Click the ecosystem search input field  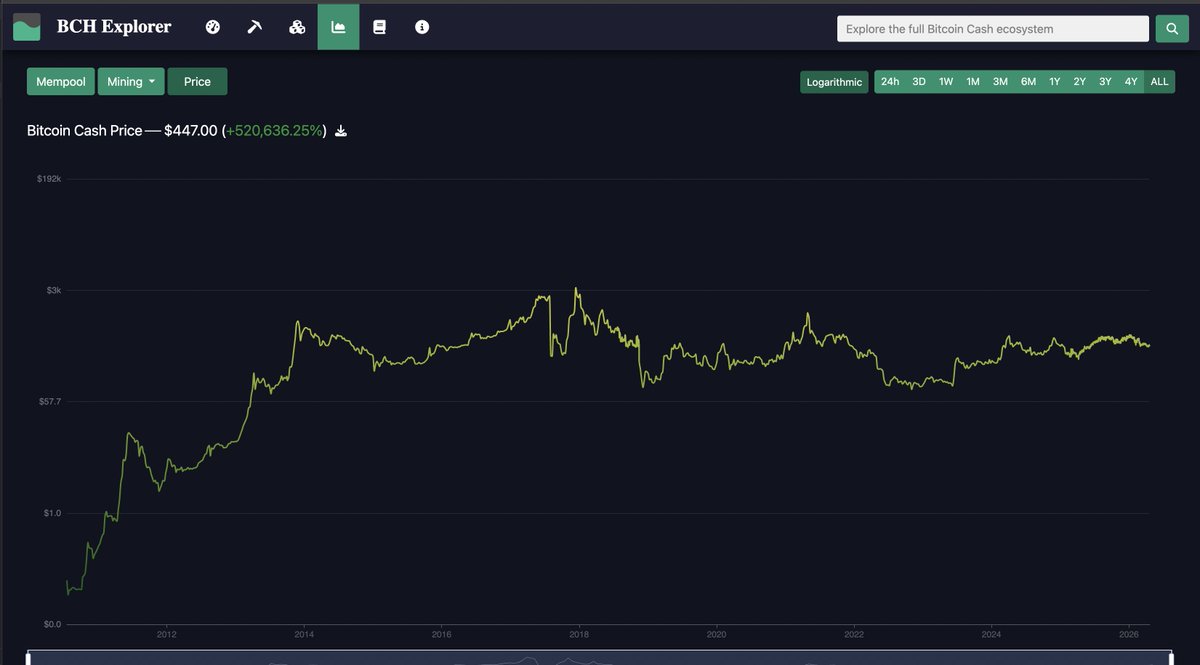pyautogui.click(x=992, y=28)
